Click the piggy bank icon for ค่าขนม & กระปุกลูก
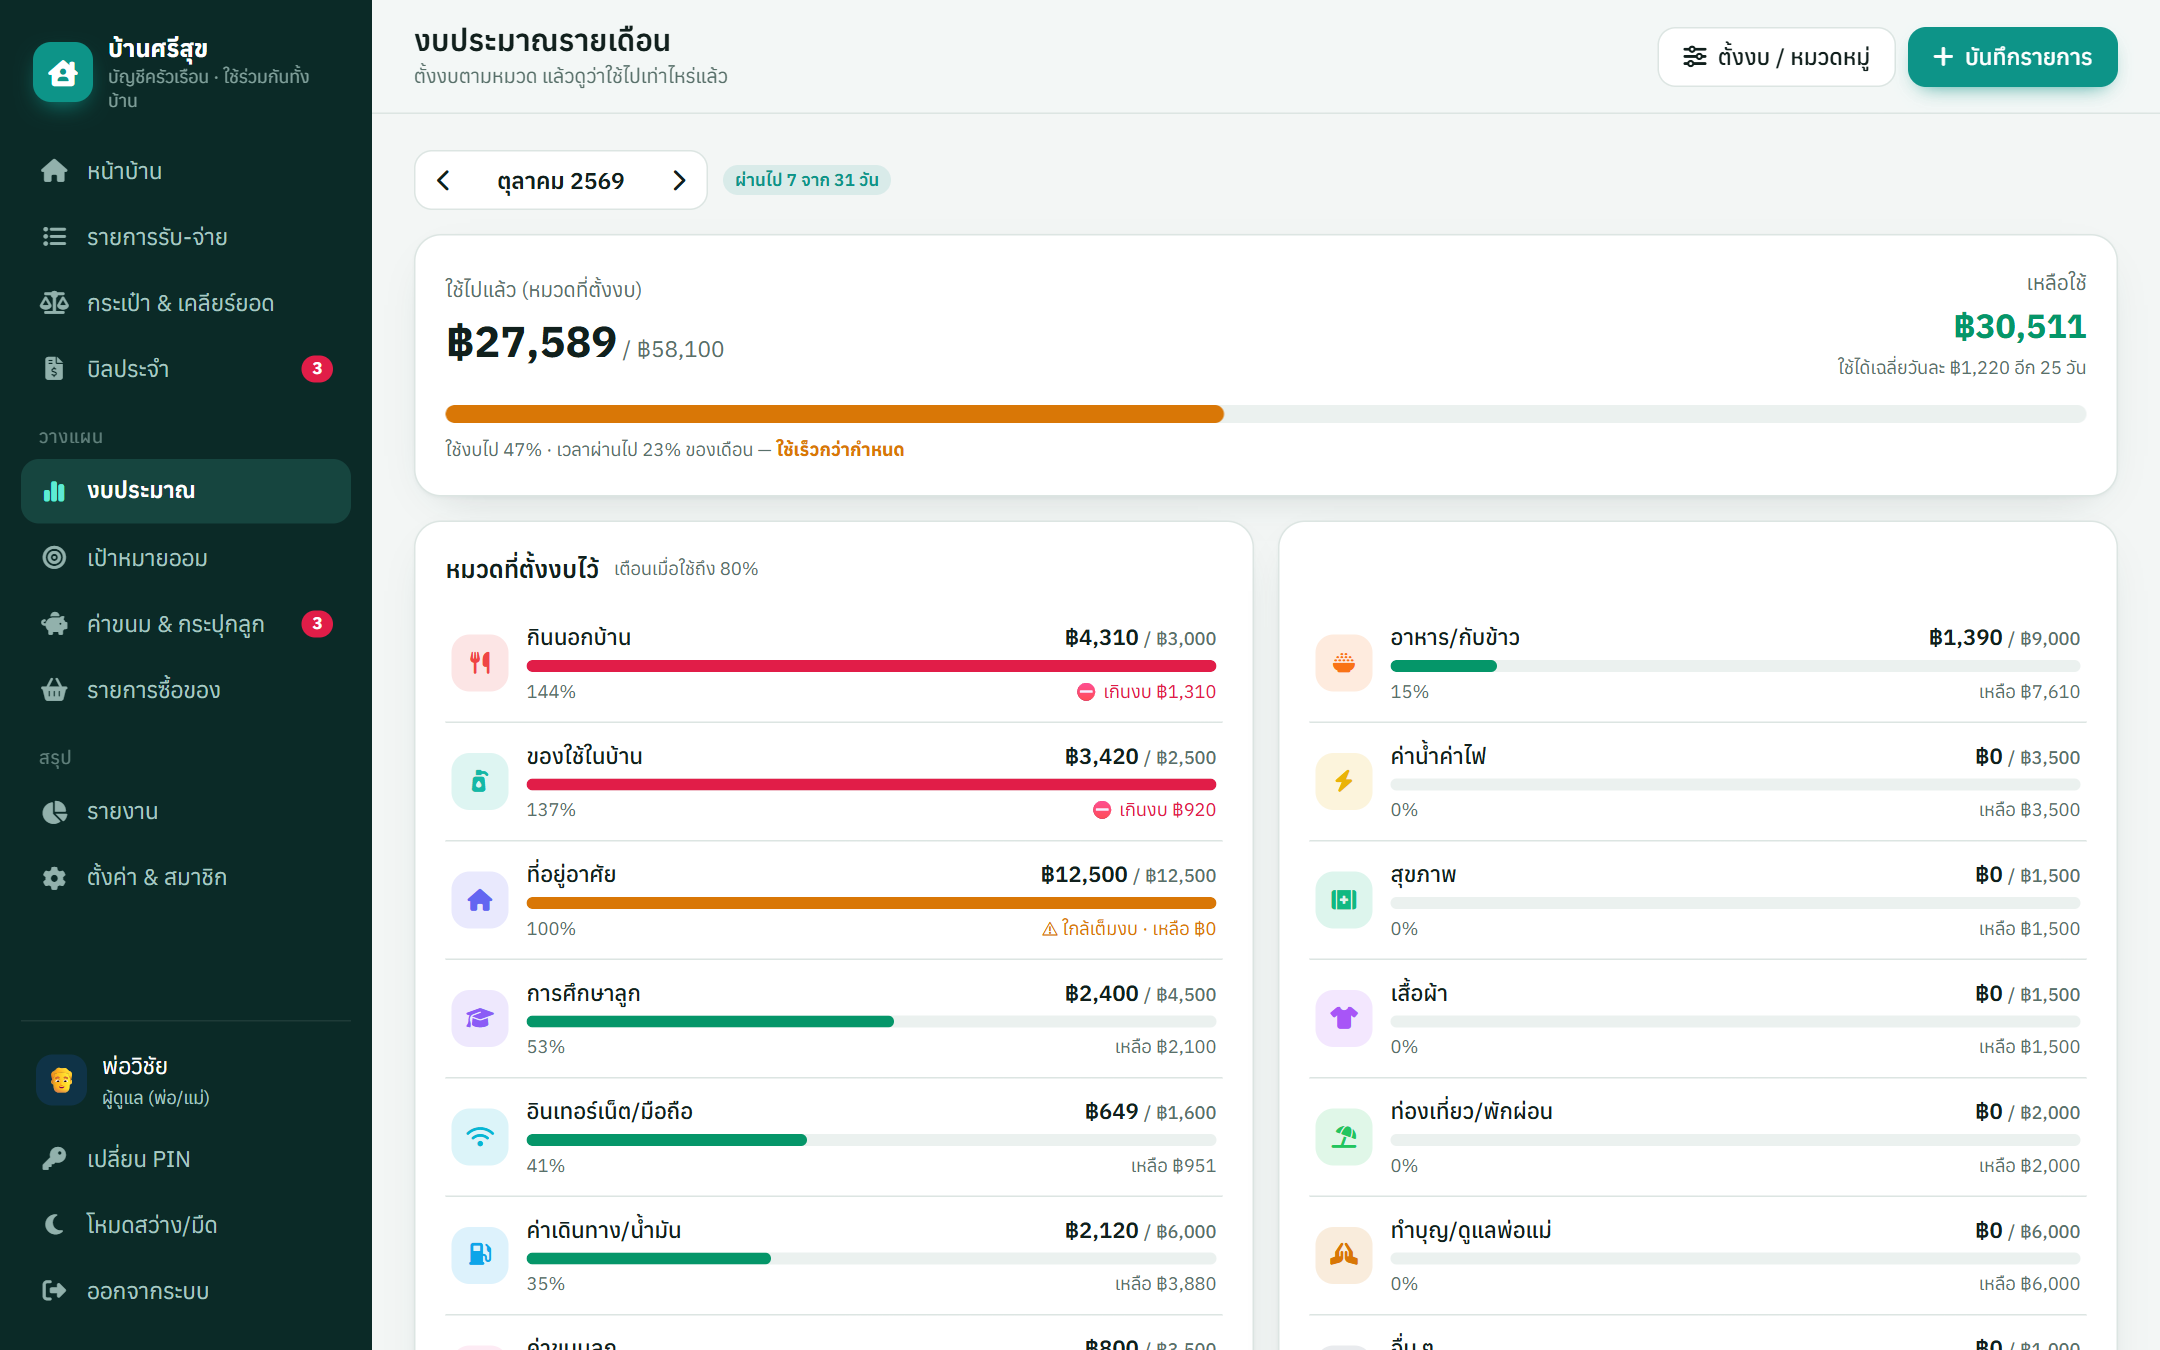 point(54,624)
